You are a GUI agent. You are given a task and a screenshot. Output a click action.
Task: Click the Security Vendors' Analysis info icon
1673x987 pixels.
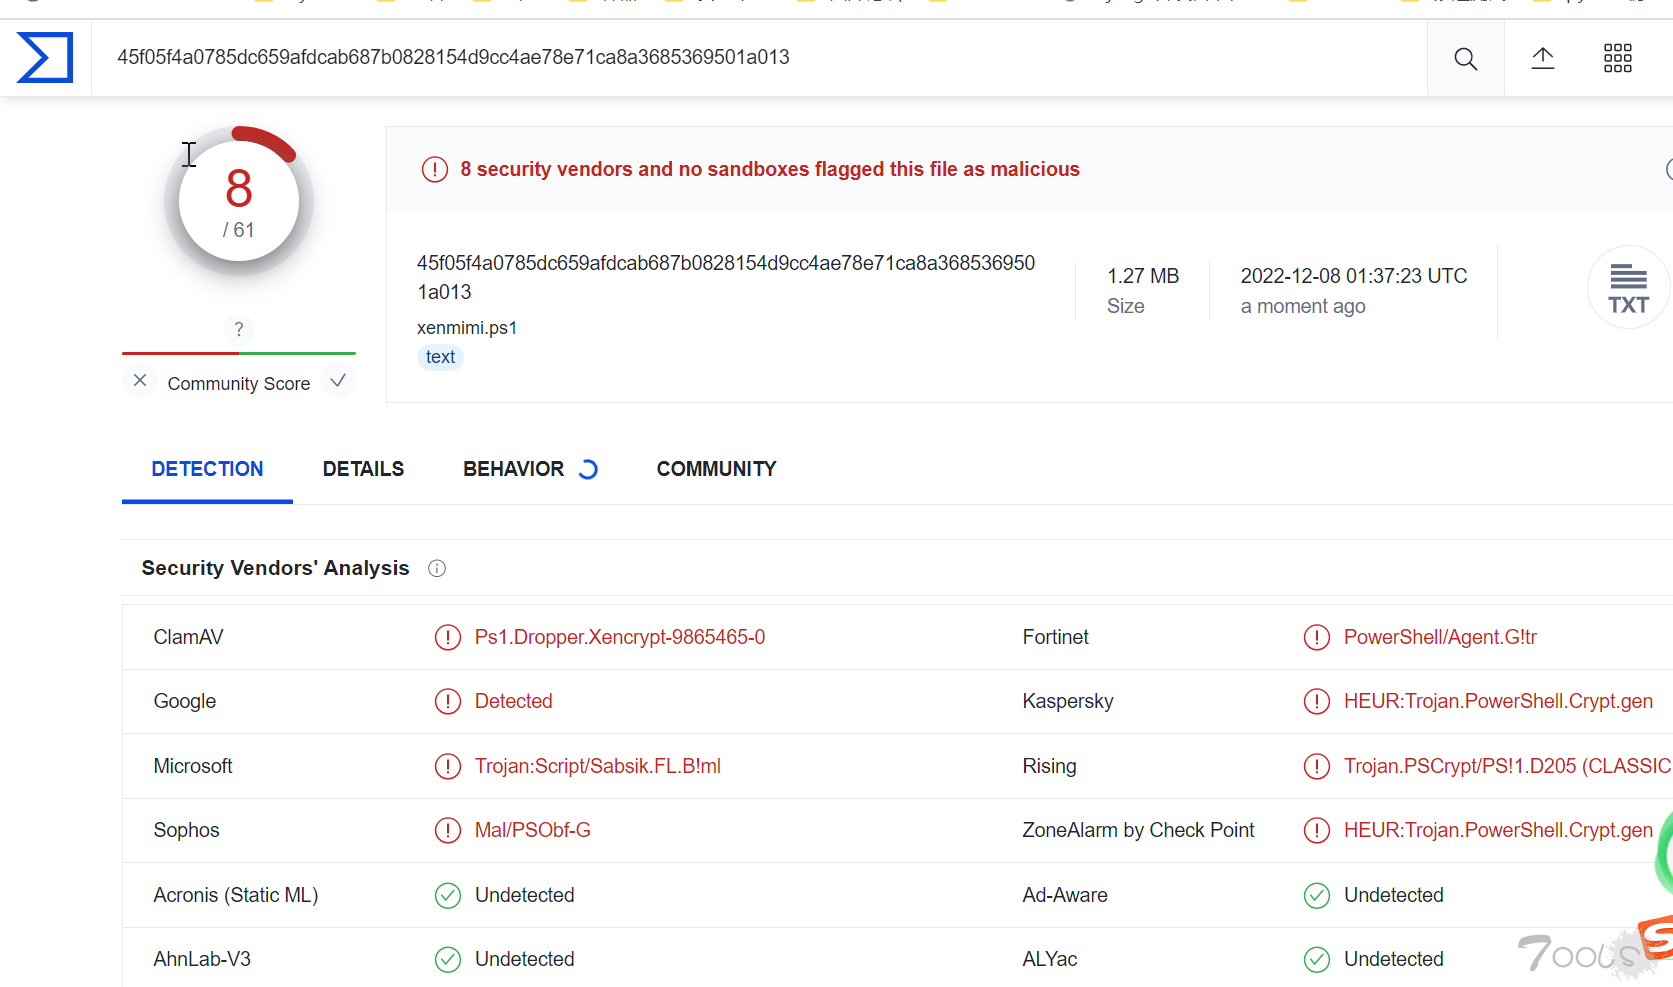(x=437, y=568)
